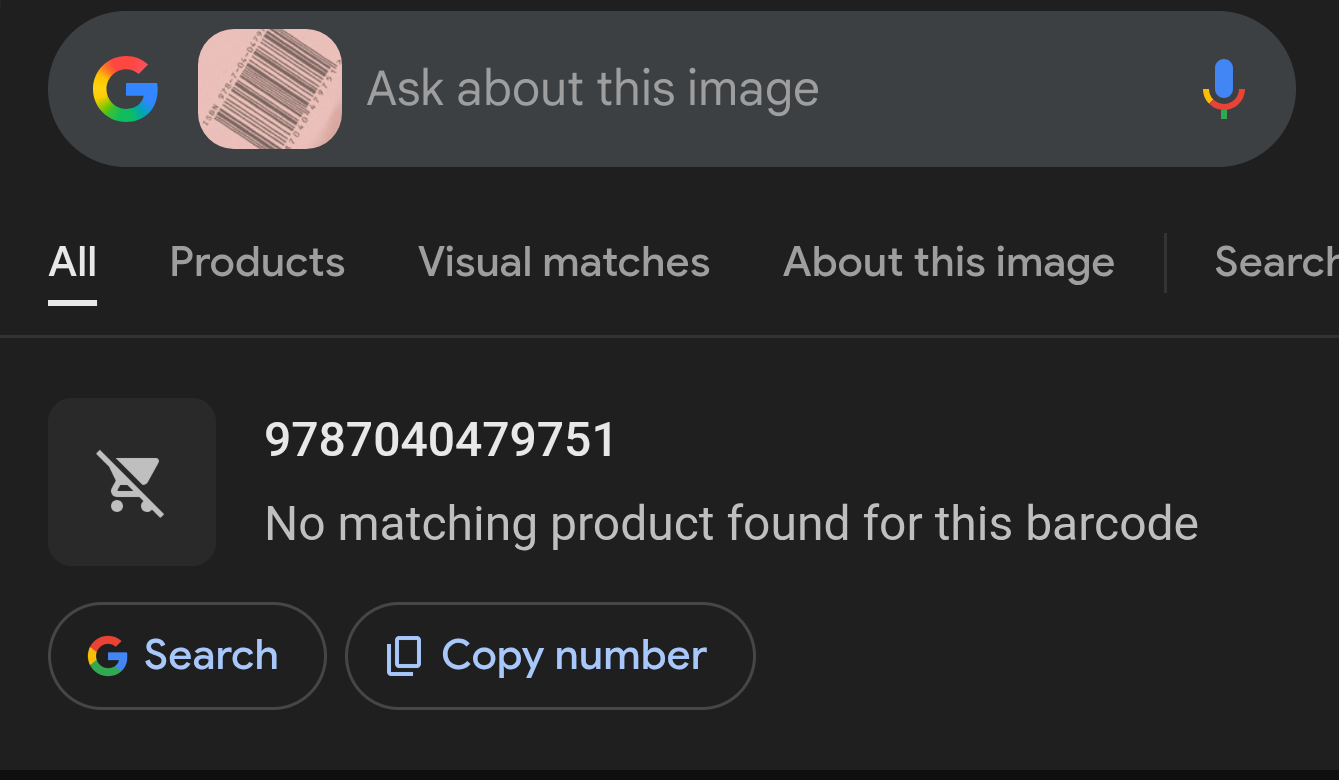
Task: Click the Google logo in the search bar
Action: click(x=125, y=89)
